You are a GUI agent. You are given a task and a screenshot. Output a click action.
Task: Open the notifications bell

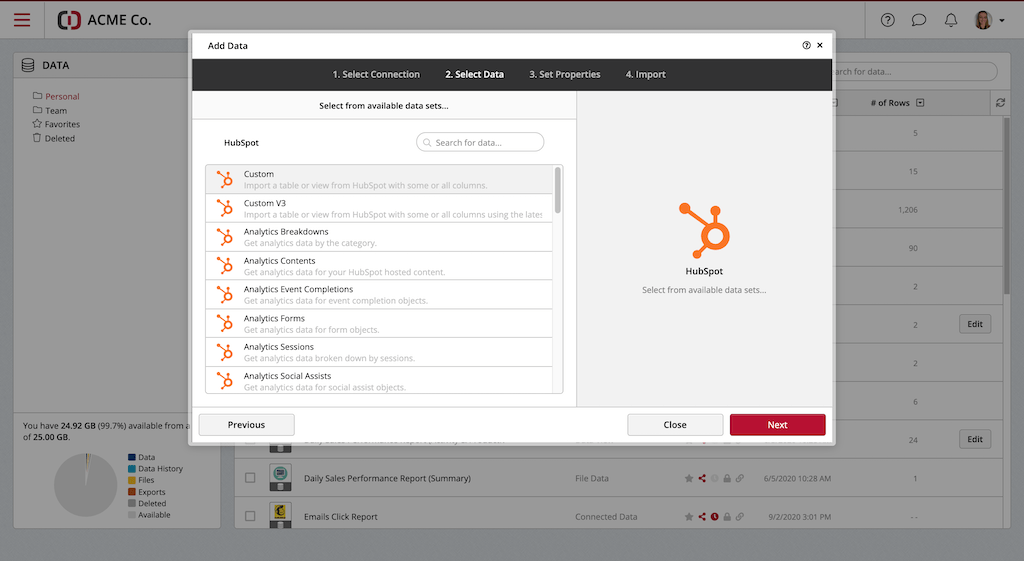pos(951,20)
